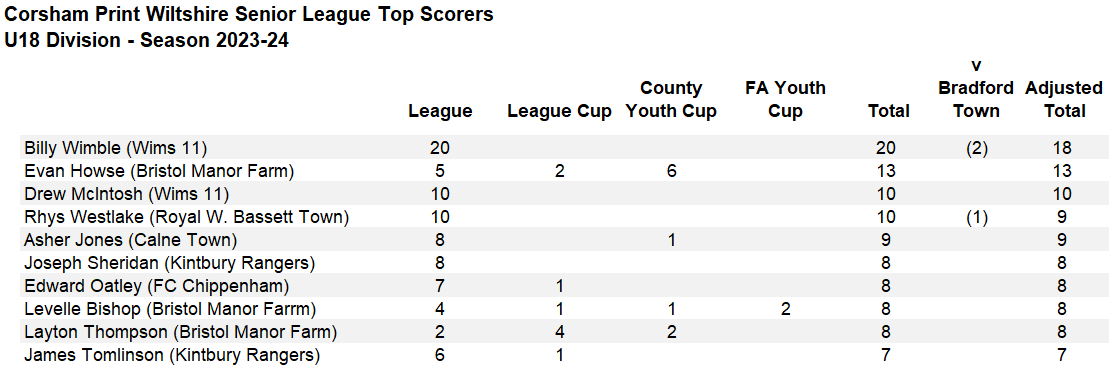
Task: Click James Tomlinson (Kintbury Rangers) name
Action: click(x=172, y=355)
